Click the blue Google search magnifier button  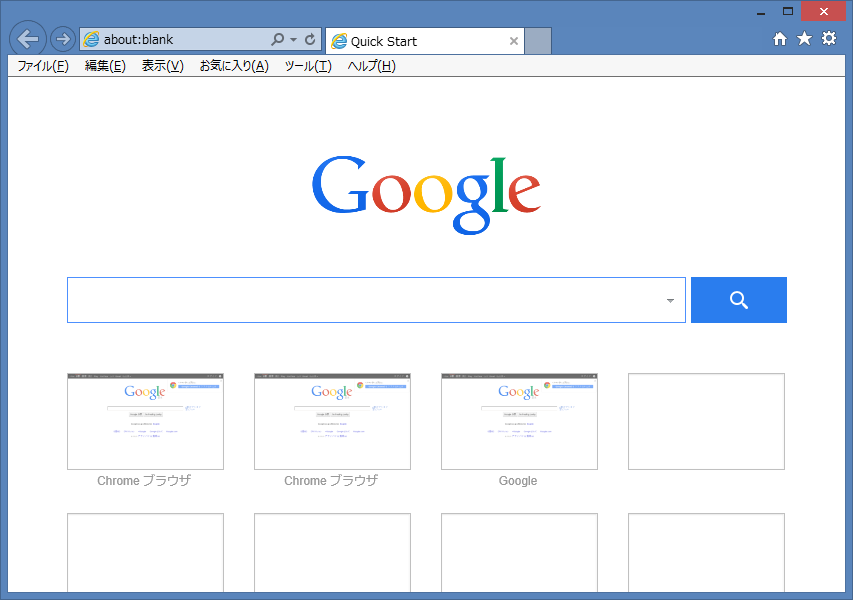point(739,300)
